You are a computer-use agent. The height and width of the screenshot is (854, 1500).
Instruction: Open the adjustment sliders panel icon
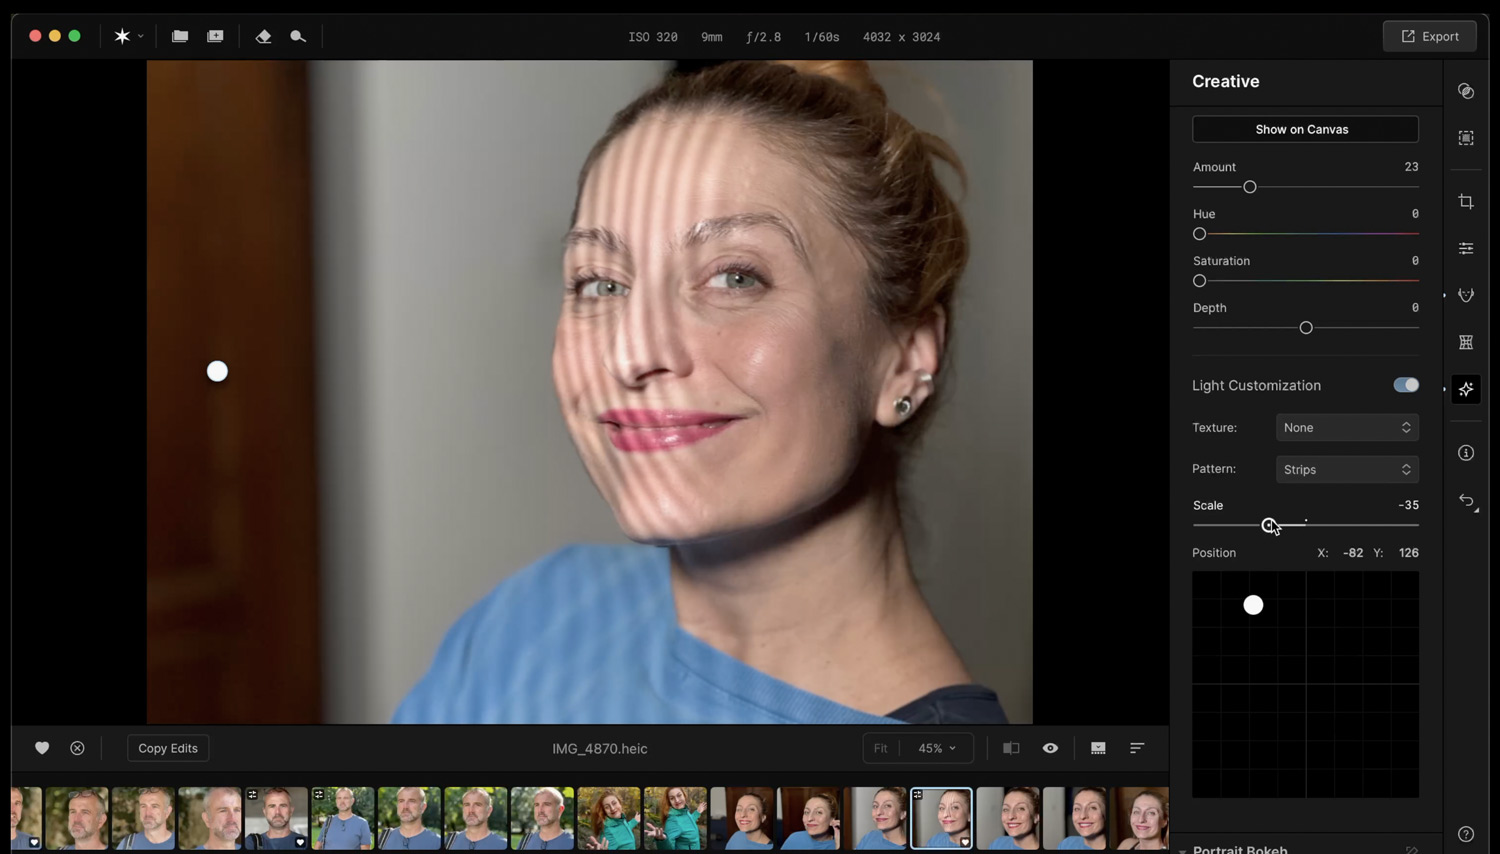pyautogui.click(x=1466, y=248)
